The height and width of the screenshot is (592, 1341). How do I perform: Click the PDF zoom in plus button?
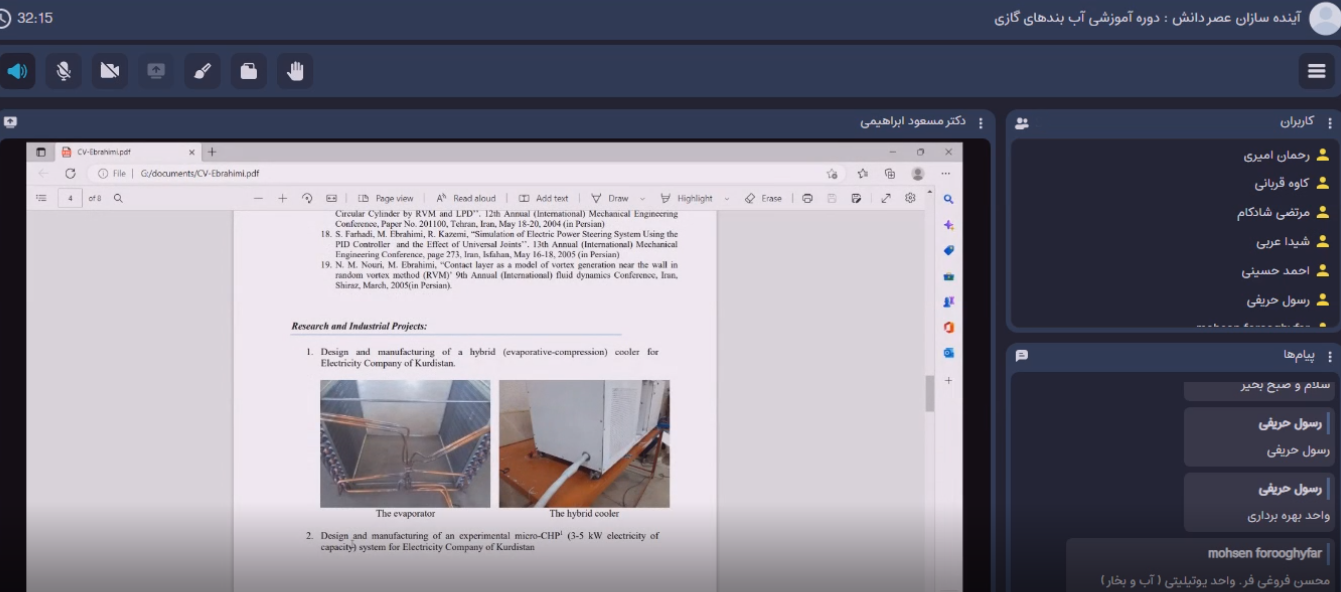[x=282, y=198]
